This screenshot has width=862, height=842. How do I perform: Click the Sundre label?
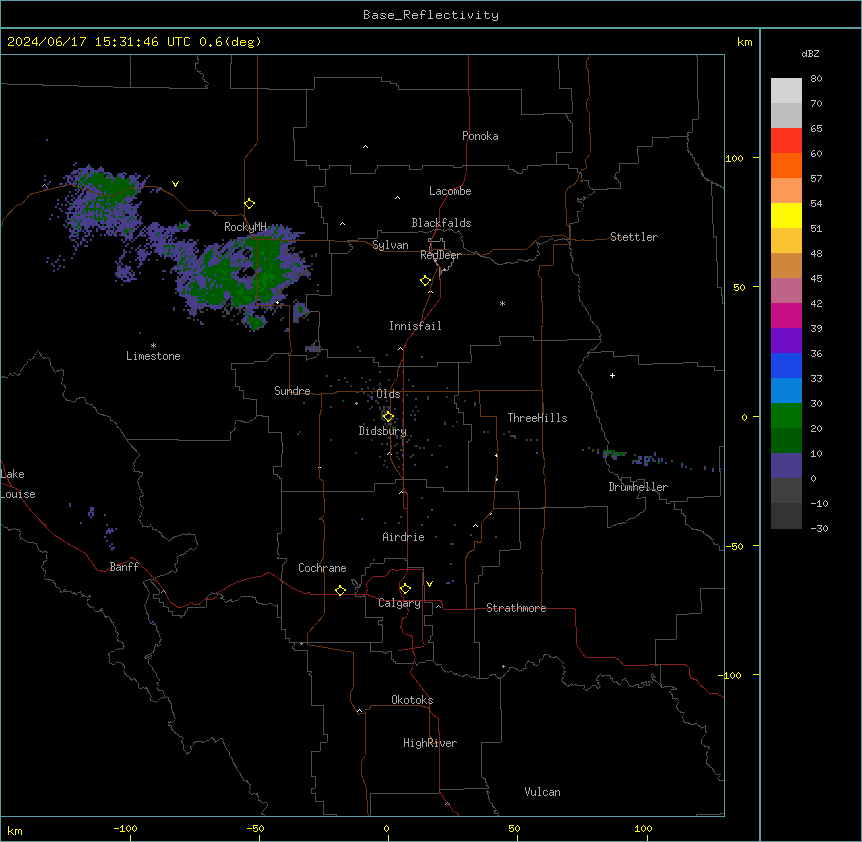[292, 391]
